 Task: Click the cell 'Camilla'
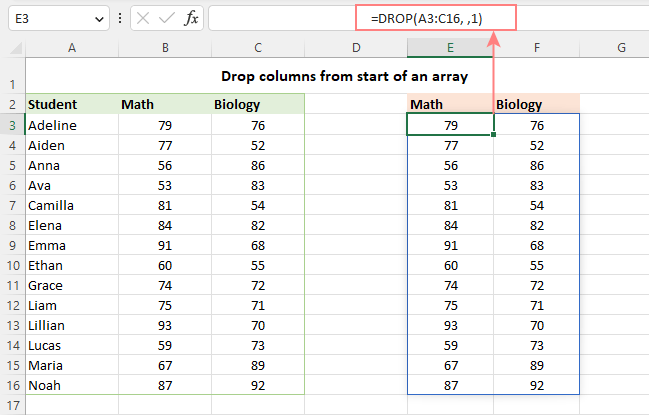click(x=72, y=205)
